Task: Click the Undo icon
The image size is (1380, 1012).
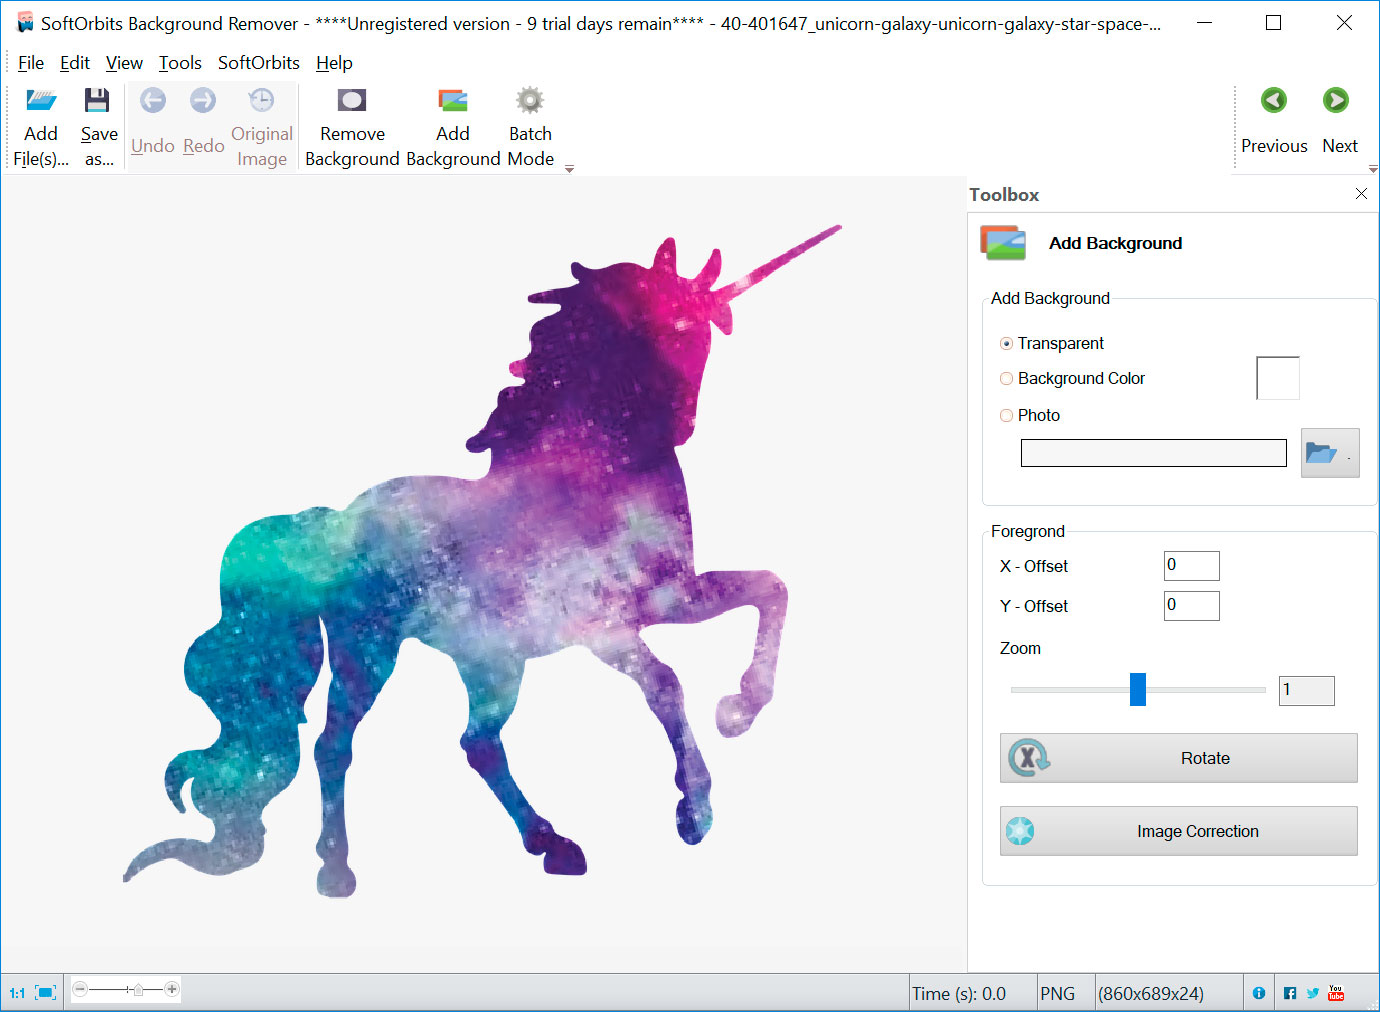Action: click(x=152, y=100)
